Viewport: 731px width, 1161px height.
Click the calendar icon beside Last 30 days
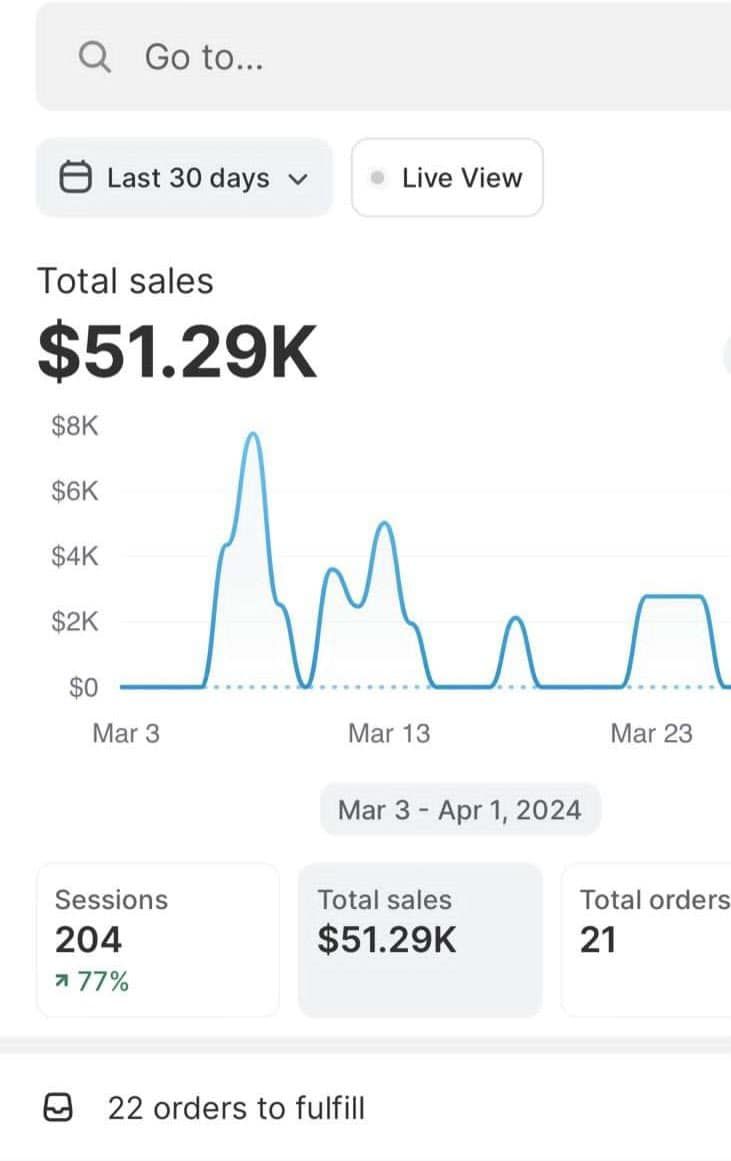[x=76, y=178]
